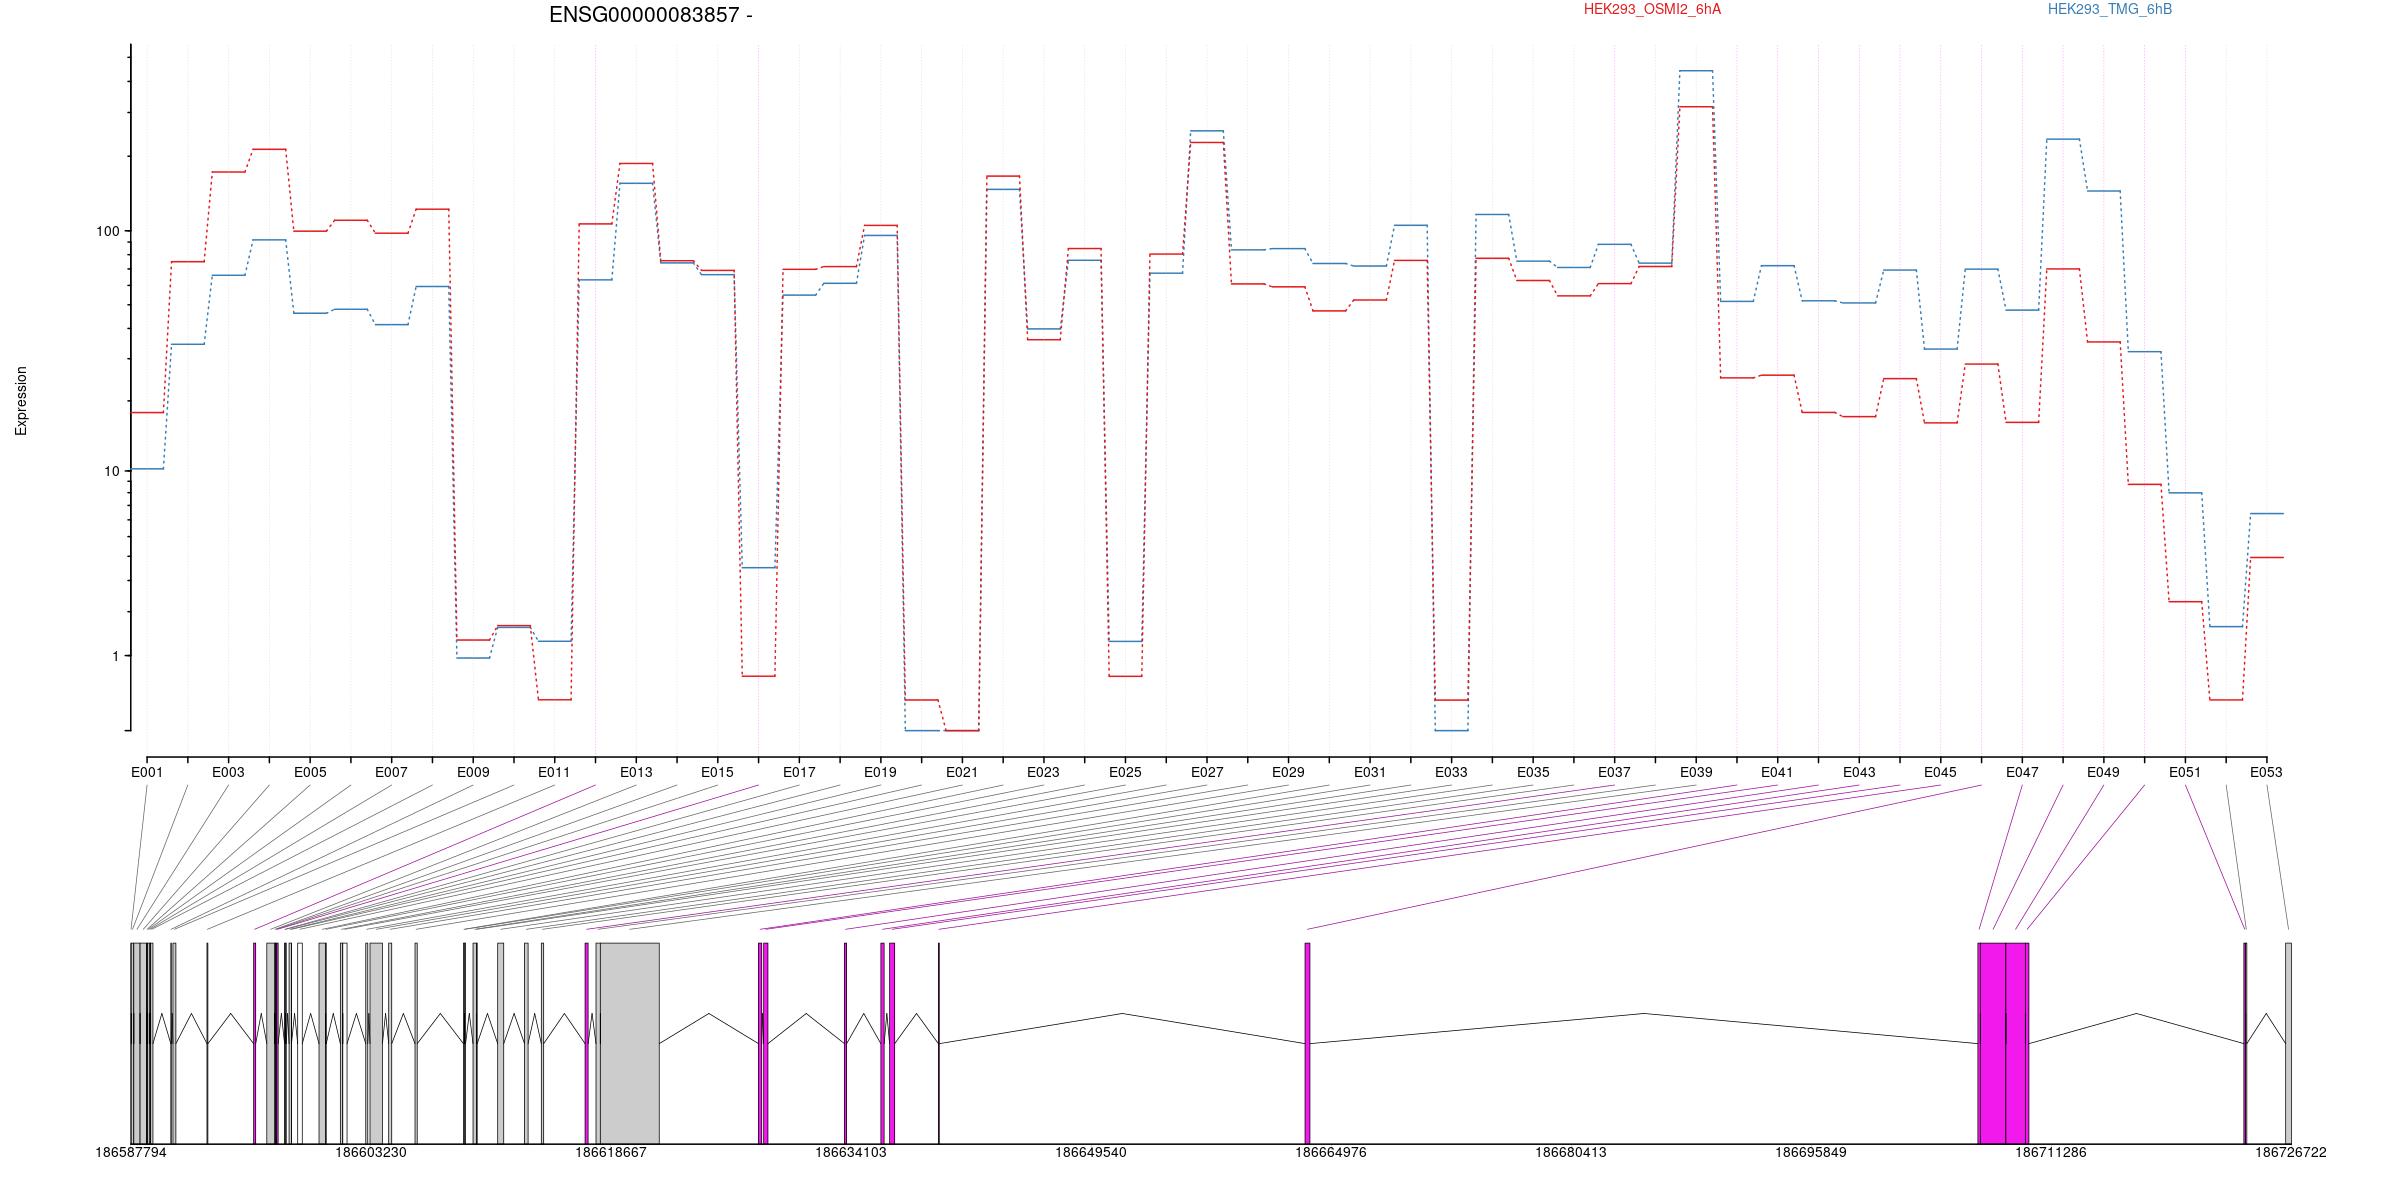Click exon label E047
Image resolution: width=2400 pixels, height=1200 pixels.
2022,772
